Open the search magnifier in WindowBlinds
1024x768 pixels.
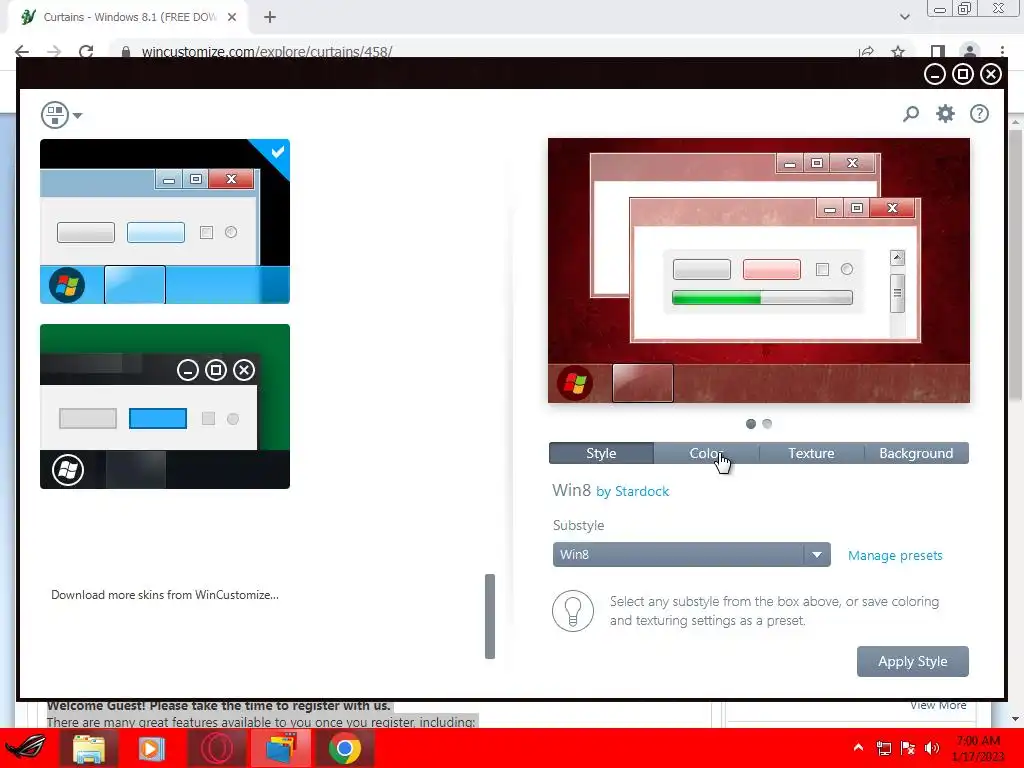[x=910, y=114]
